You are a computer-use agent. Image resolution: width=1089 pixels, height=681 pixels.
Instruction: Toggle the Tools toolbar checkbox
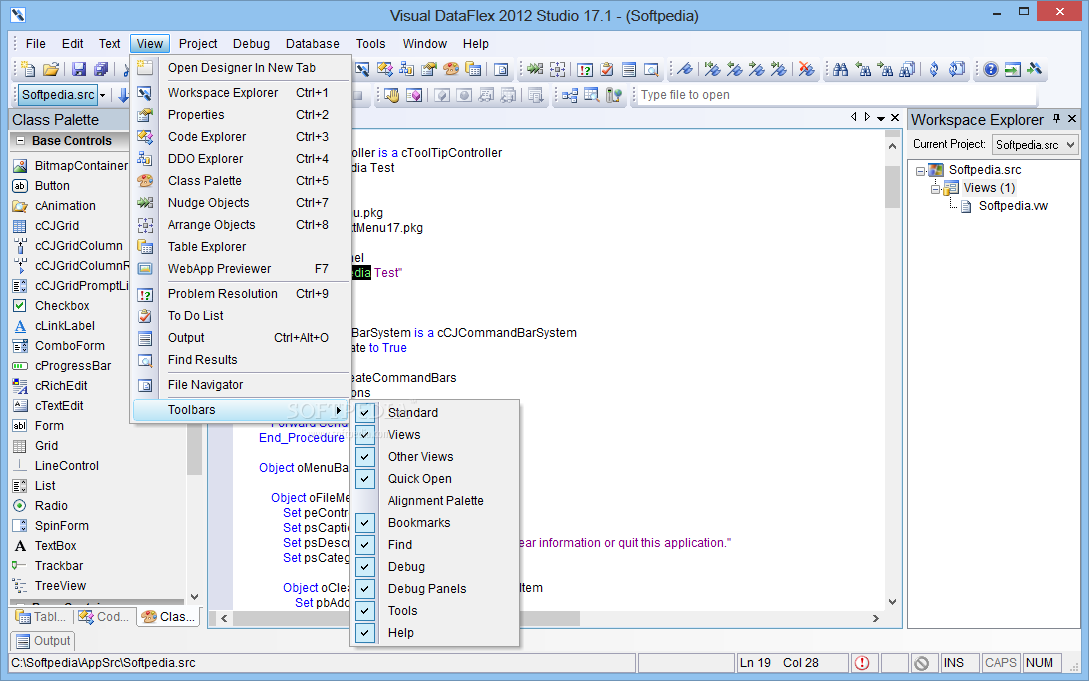tap(365, 611)
